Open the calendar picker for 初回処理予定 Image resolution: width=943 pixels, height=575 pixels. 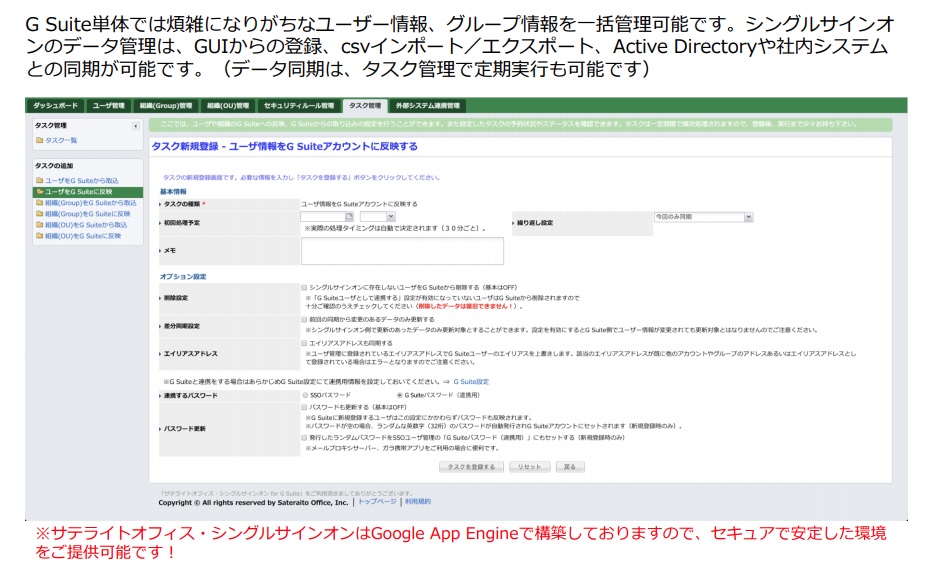349,216
